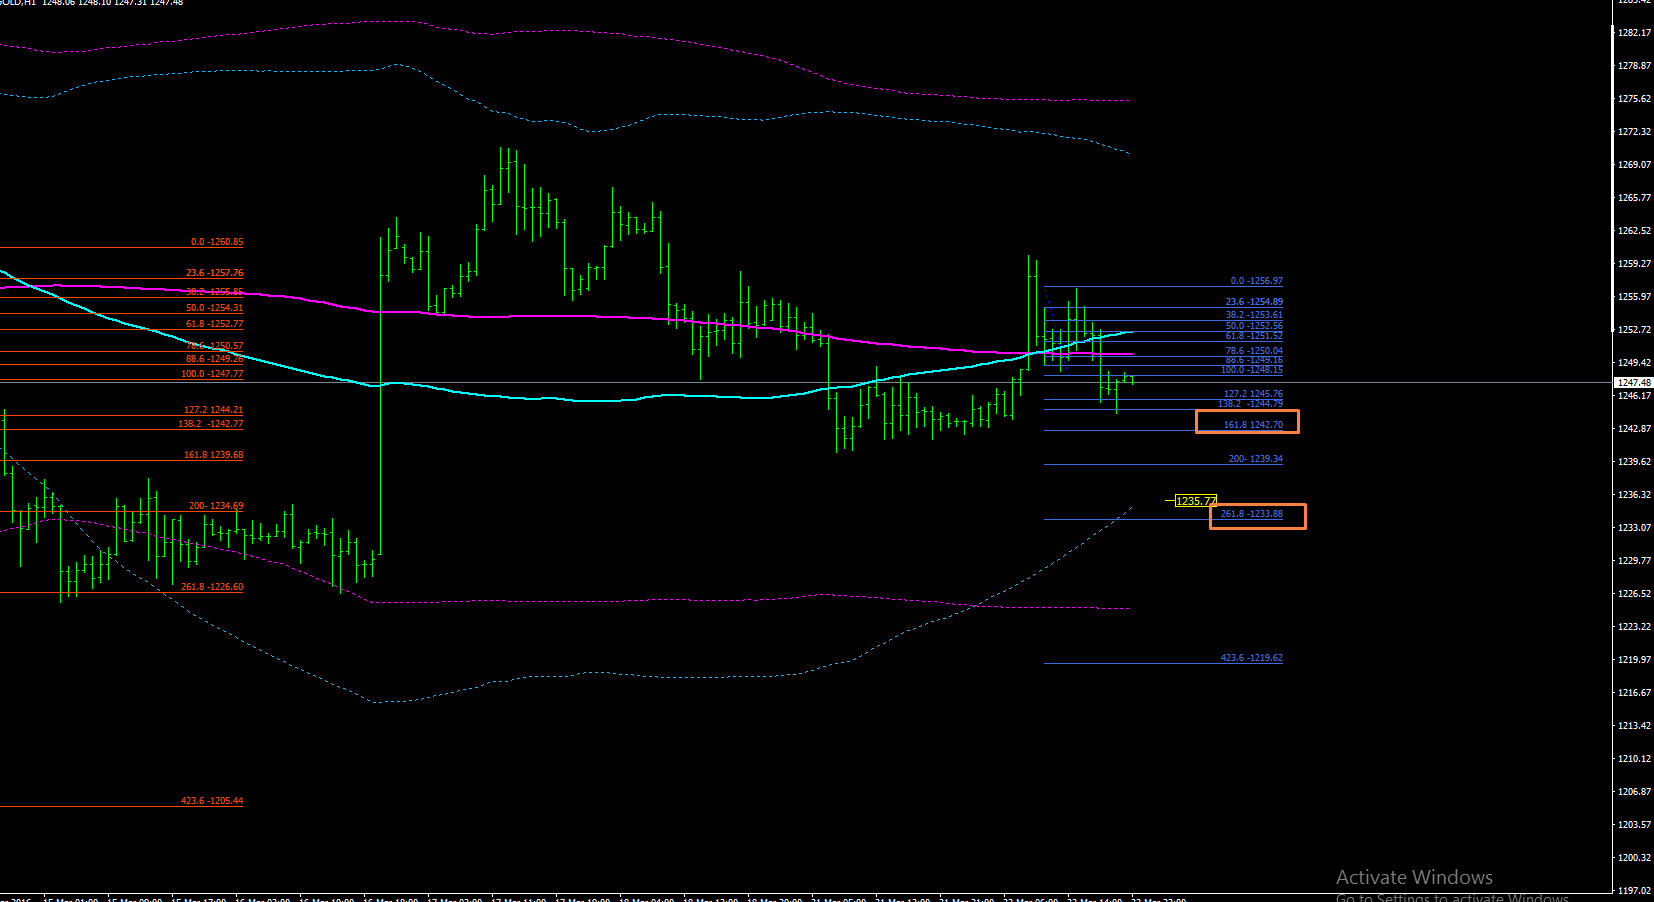This screenshot has width=1654, height=902.
Task: Click the blue Fibonacci label '0.0 -1256.97'
Action: pos(1257,281)
